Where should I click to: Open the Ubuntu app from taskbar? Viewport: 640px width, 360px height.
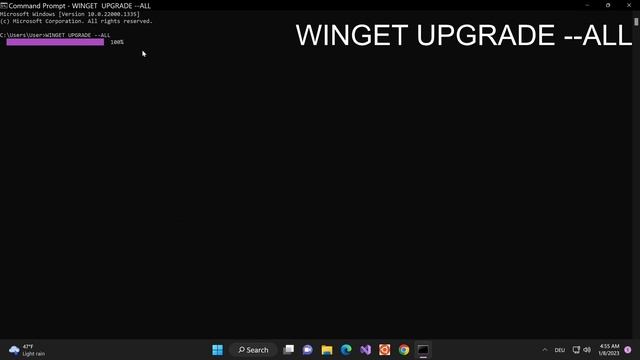click(x=384, y=350)
